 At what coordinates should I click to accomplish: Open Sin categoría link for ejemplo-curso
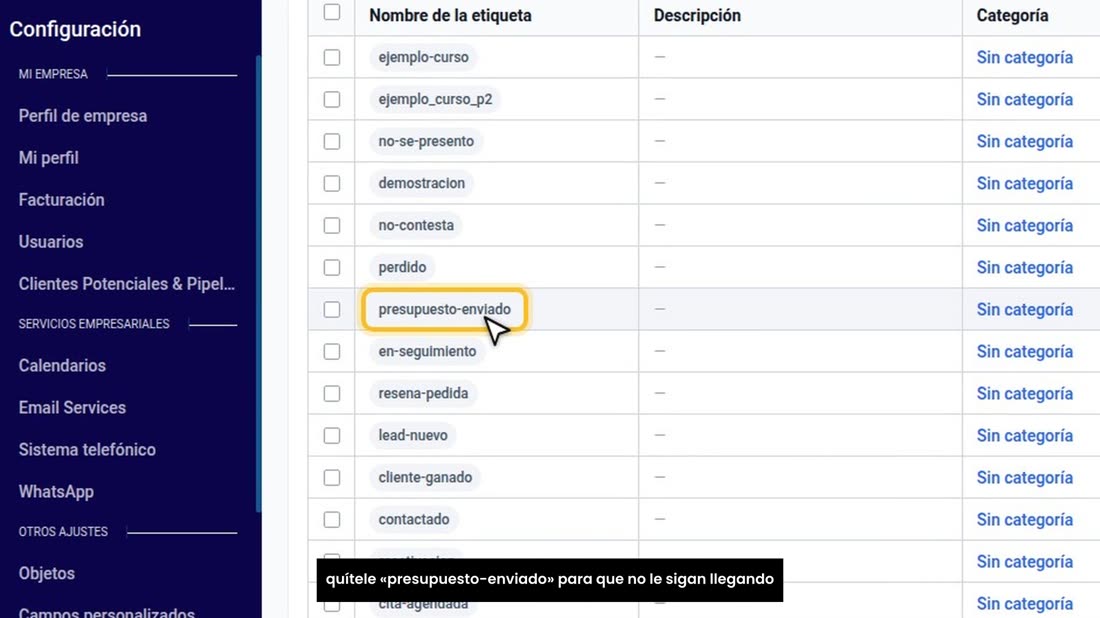click(x=1025, y=58)
